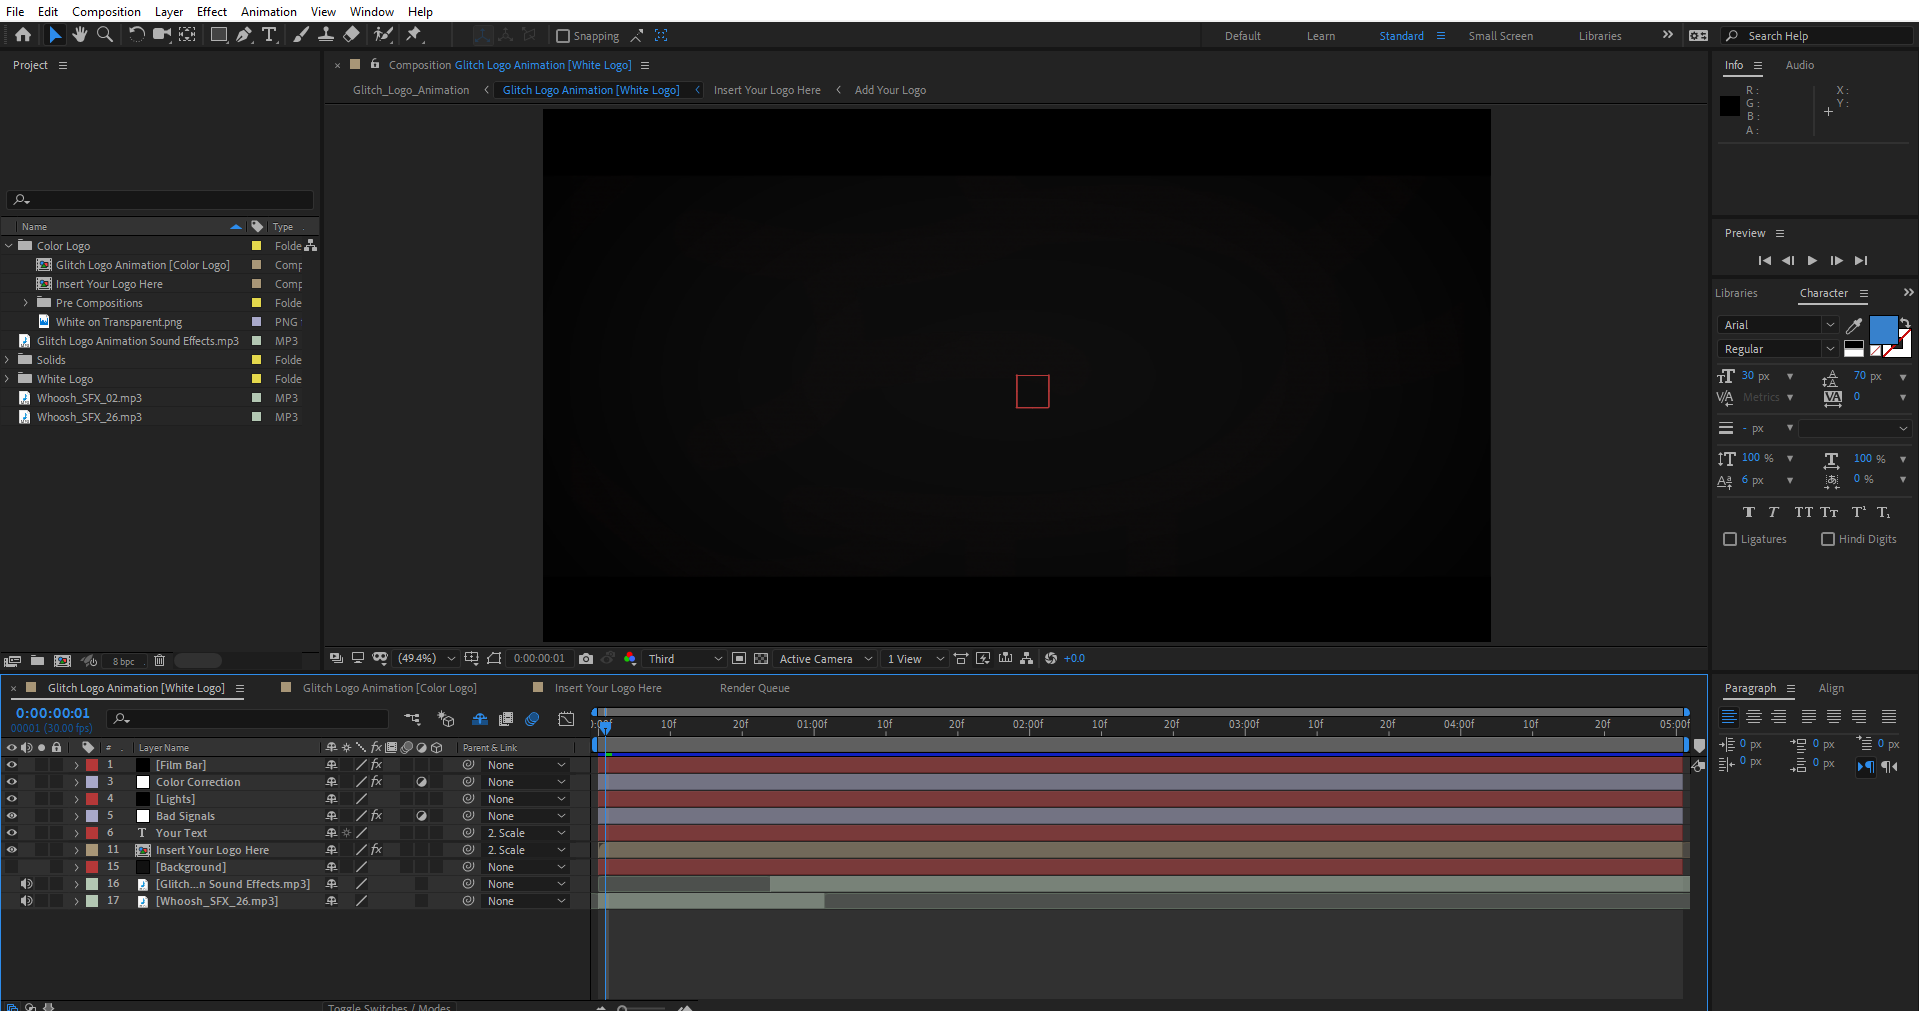Select the Pen tool
The width and height of the screenshot is (1919, 1011).
click(x=243, y=35)
